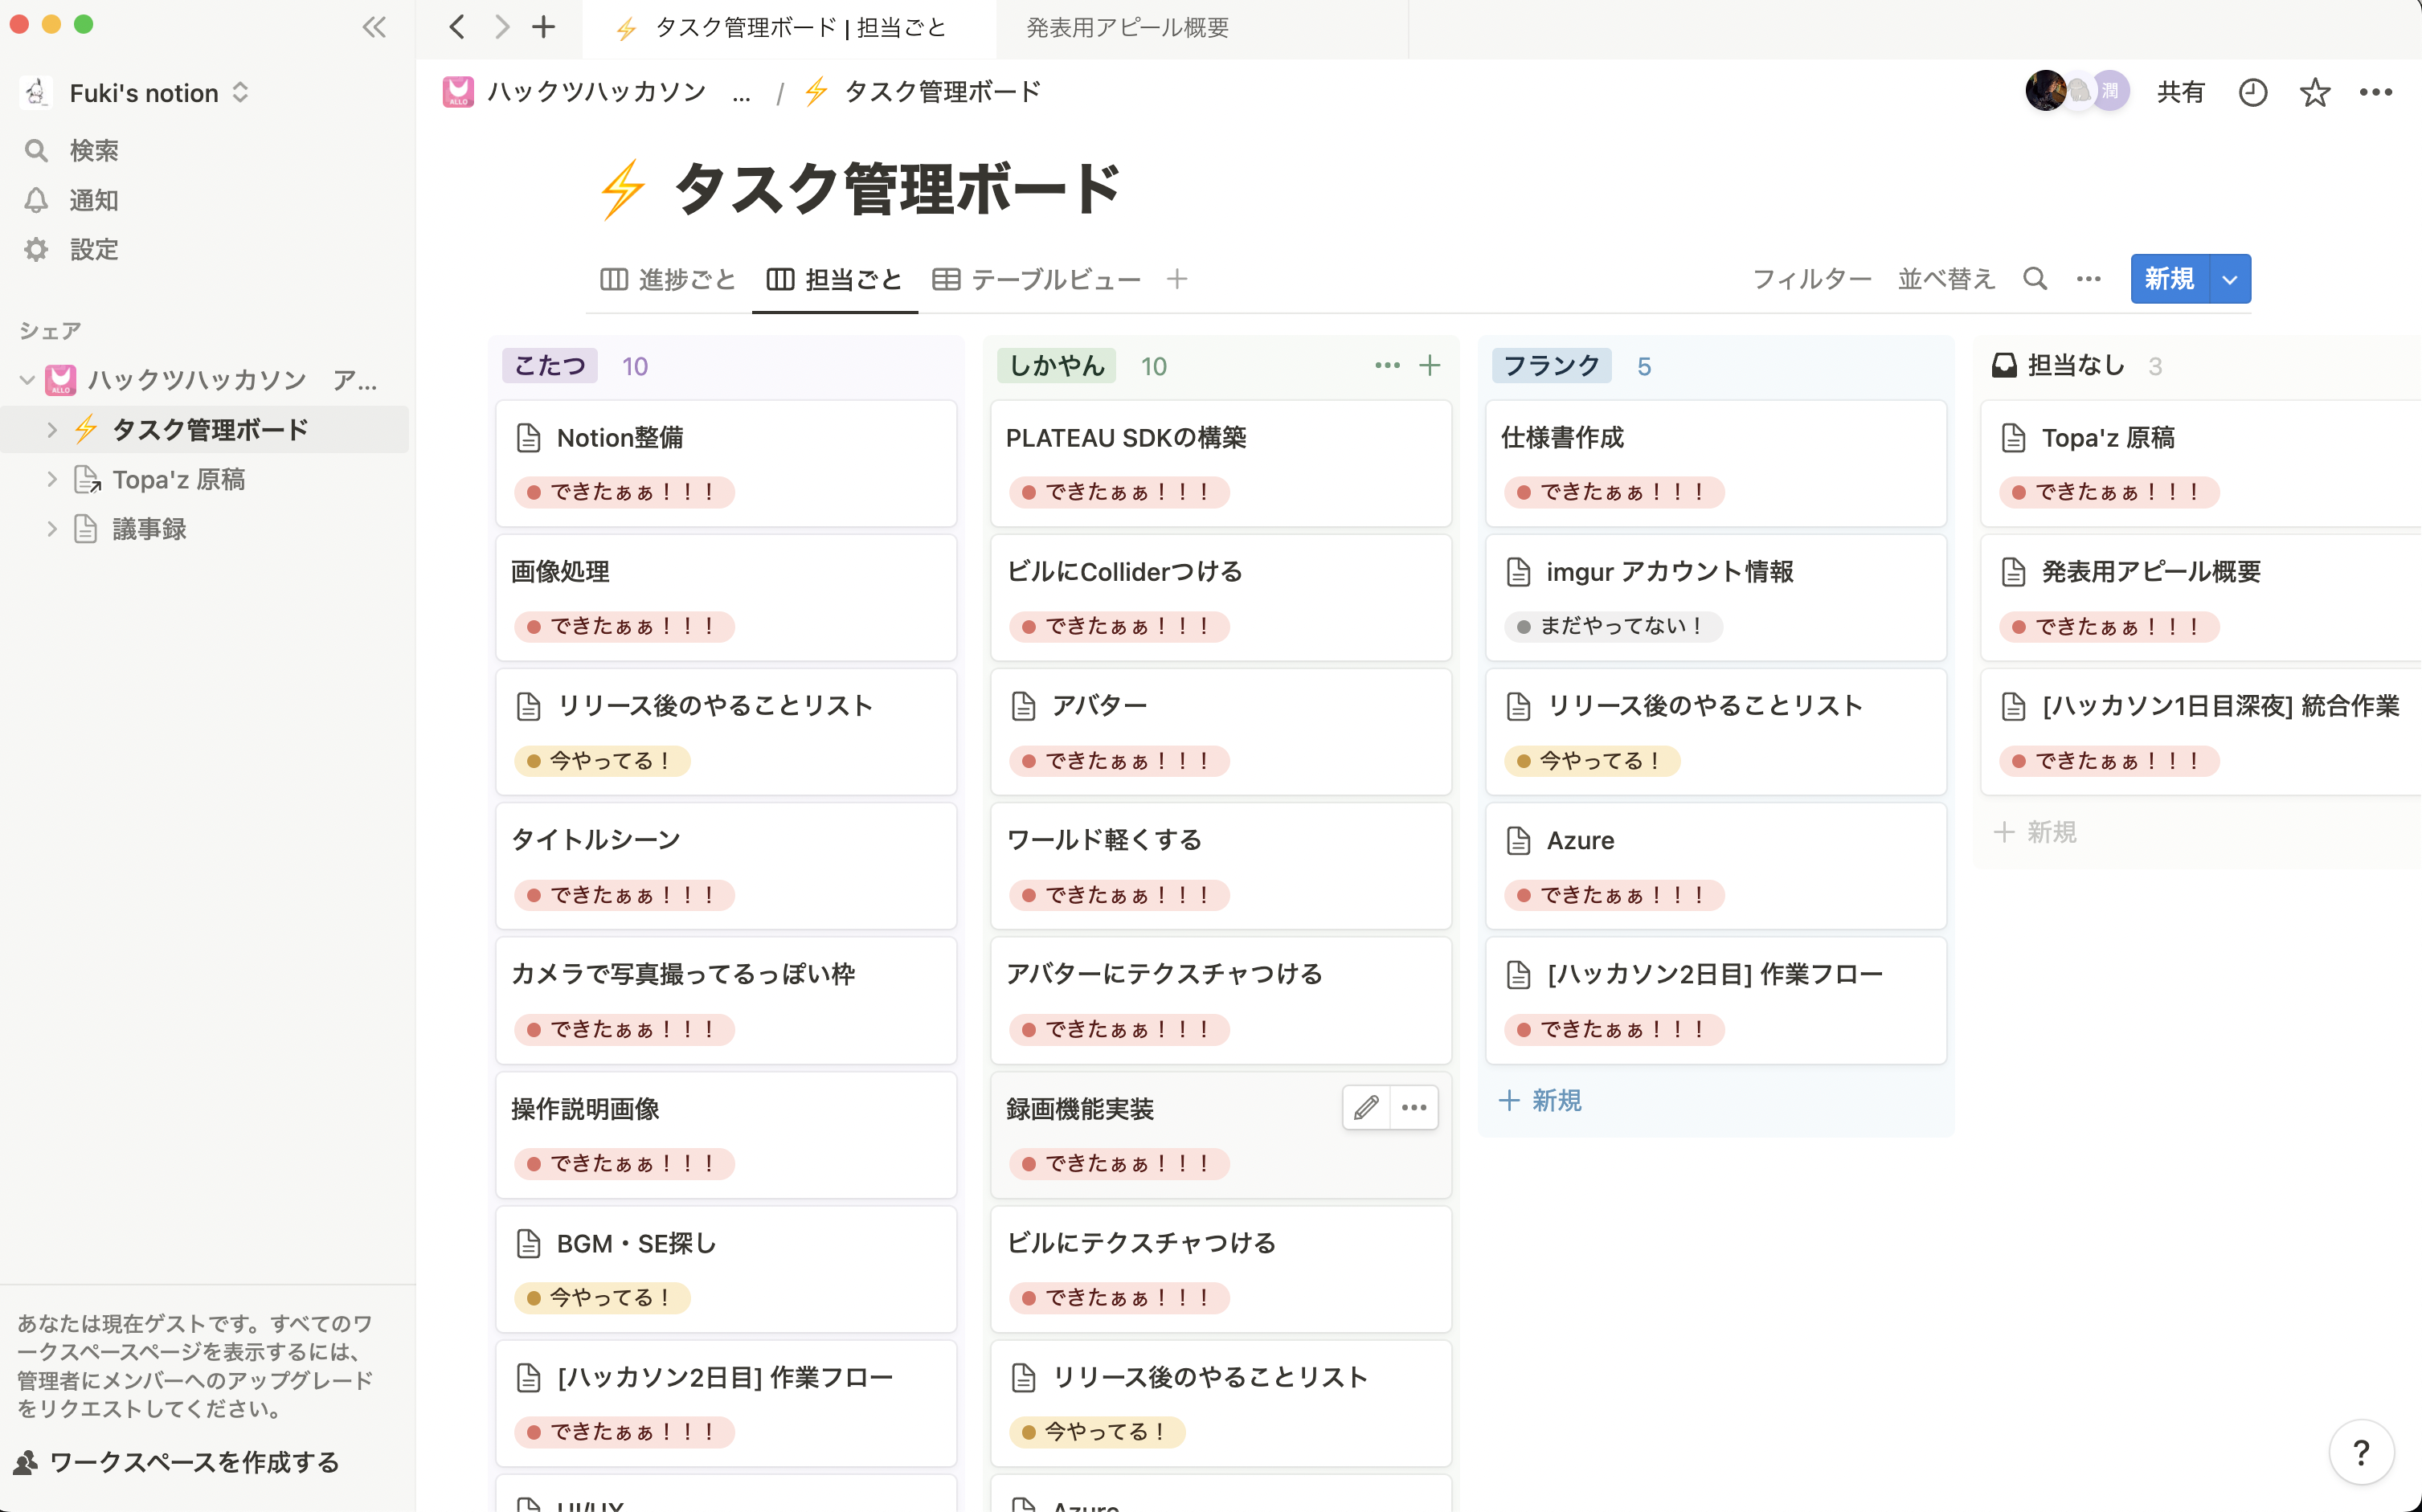This screenshot has width=2422, height=1512.
Task: Edit 録画機能実装 card via the pencil icon
Action: pyautogui.click(x=1365, y=1107)
